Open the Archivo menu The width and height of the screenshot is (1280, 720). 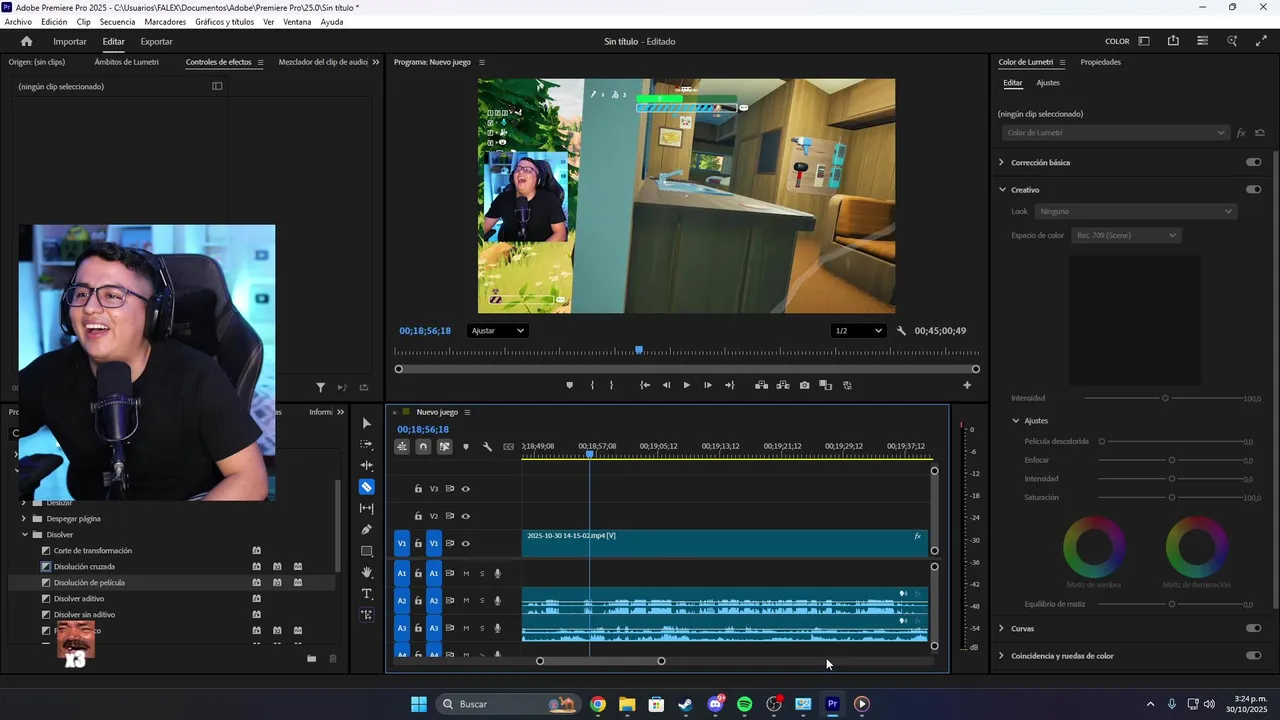(18, 22)
